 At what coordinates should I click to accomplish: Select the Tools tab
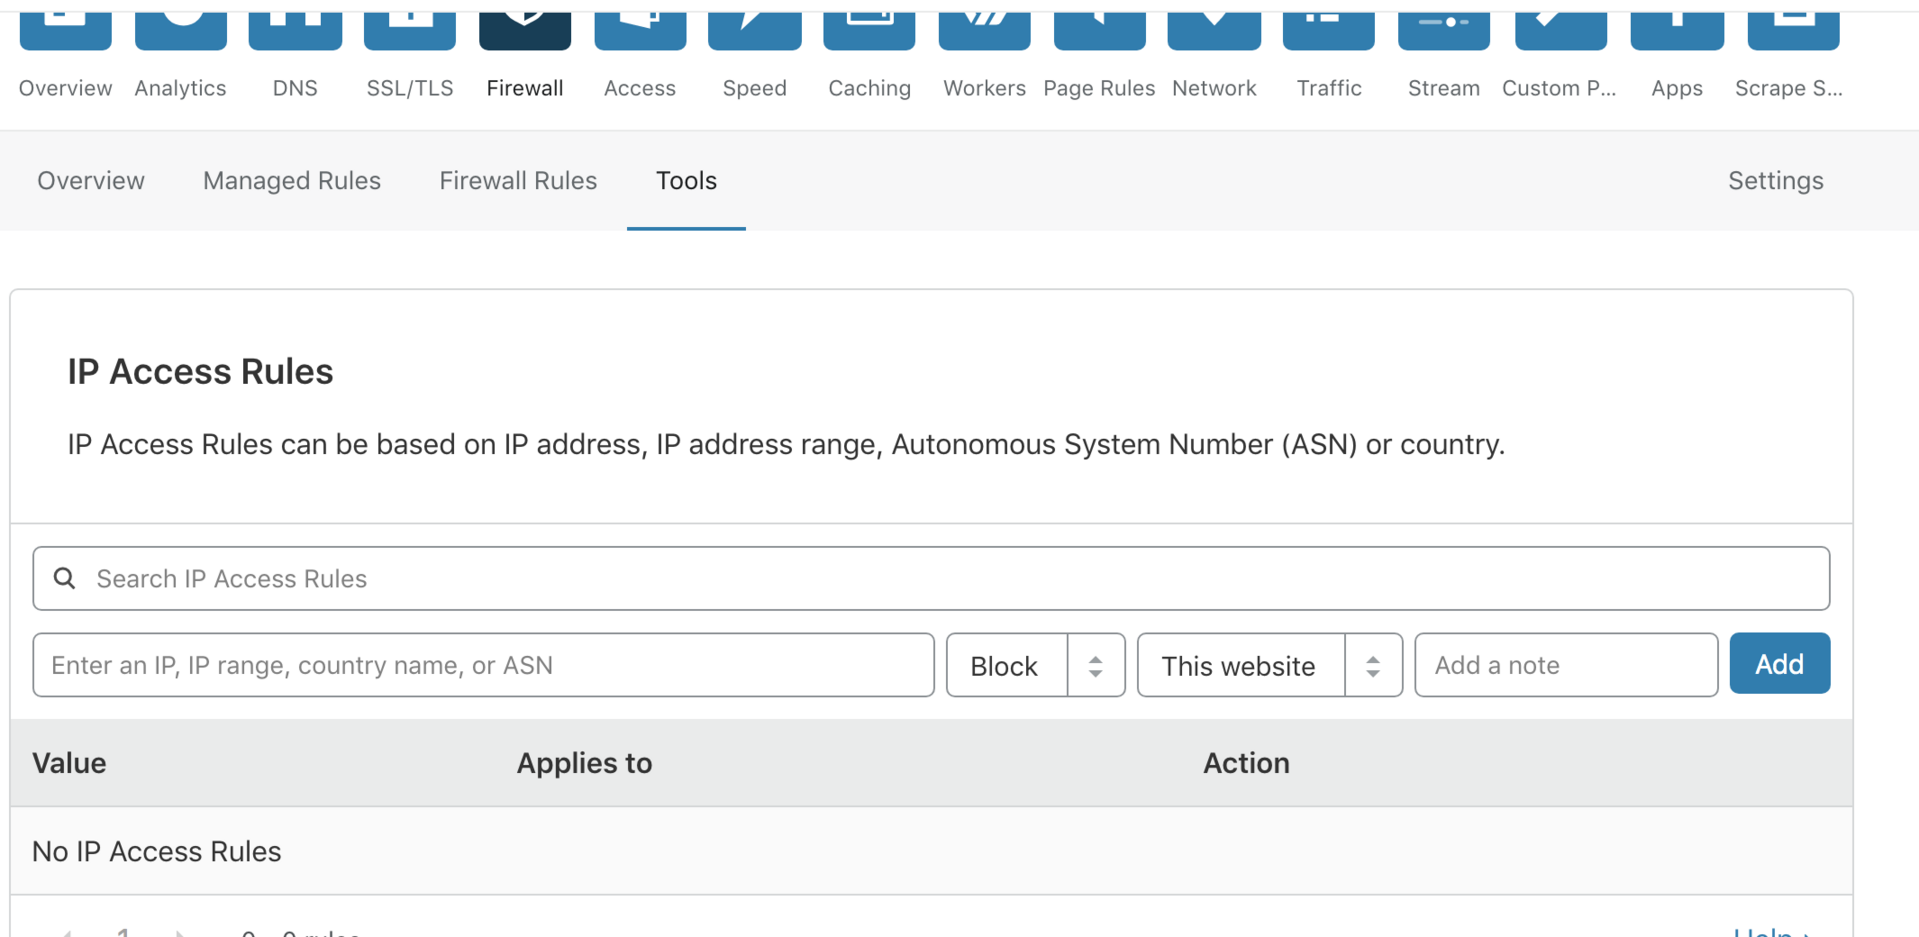click(686, 181)
